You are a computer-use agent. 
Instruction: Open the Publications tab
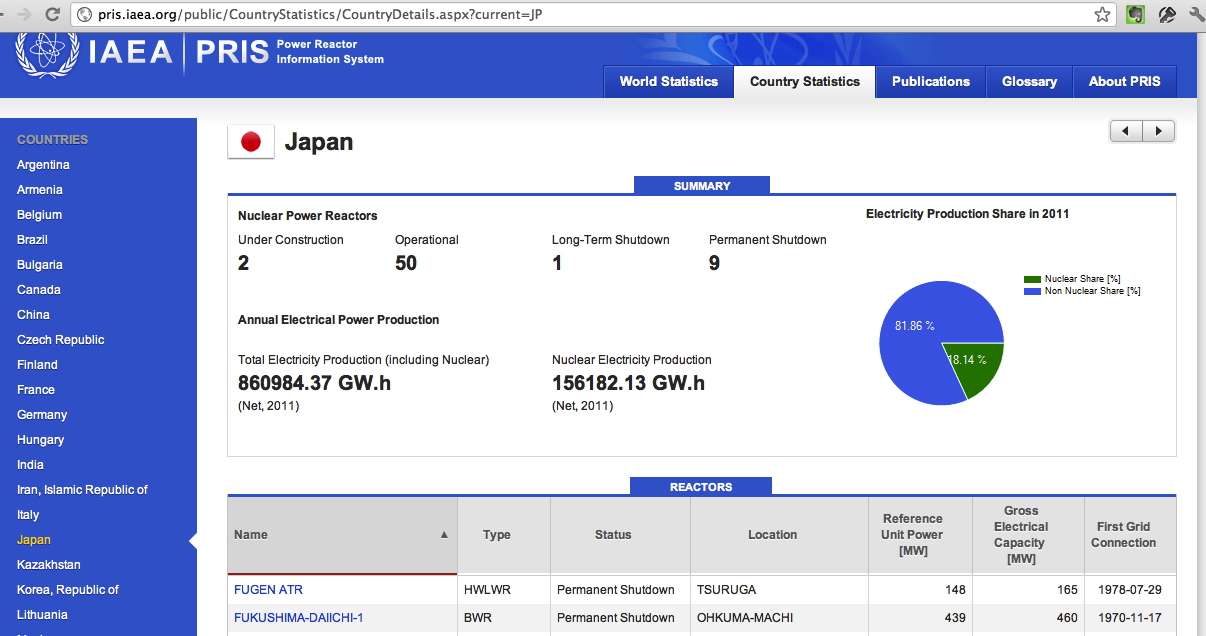click(931, 82)
